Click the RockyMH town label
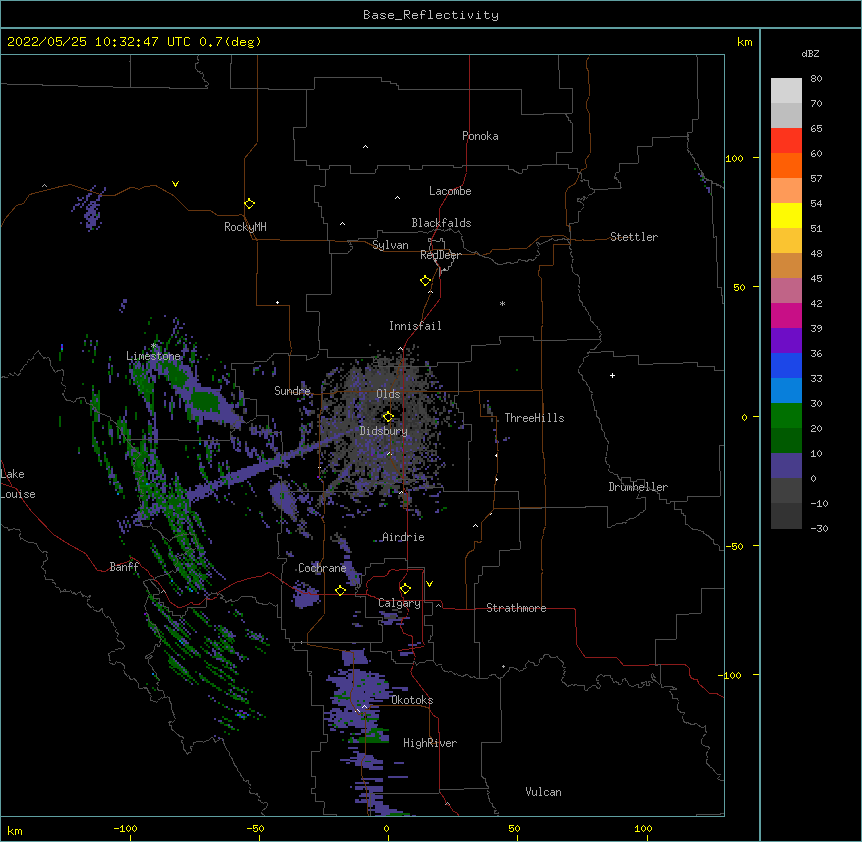The image size is (862, 842). pos(245,227)
